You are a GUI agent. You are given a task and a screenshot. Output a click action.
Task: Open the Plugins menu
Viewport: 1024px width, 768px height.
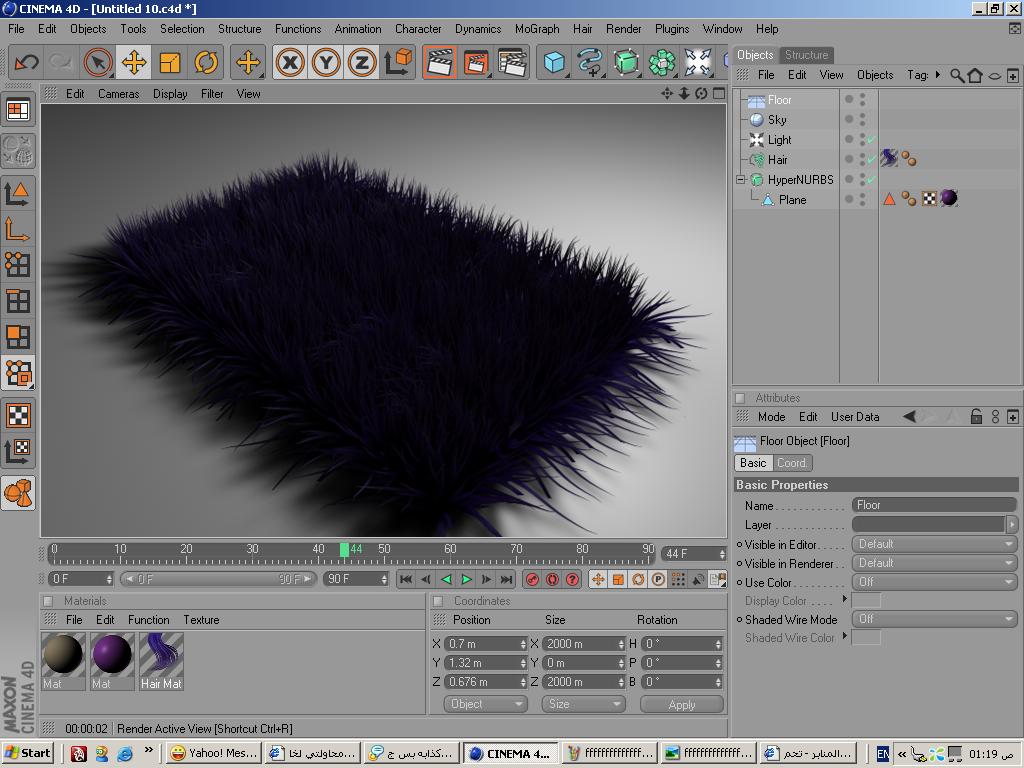672,29
